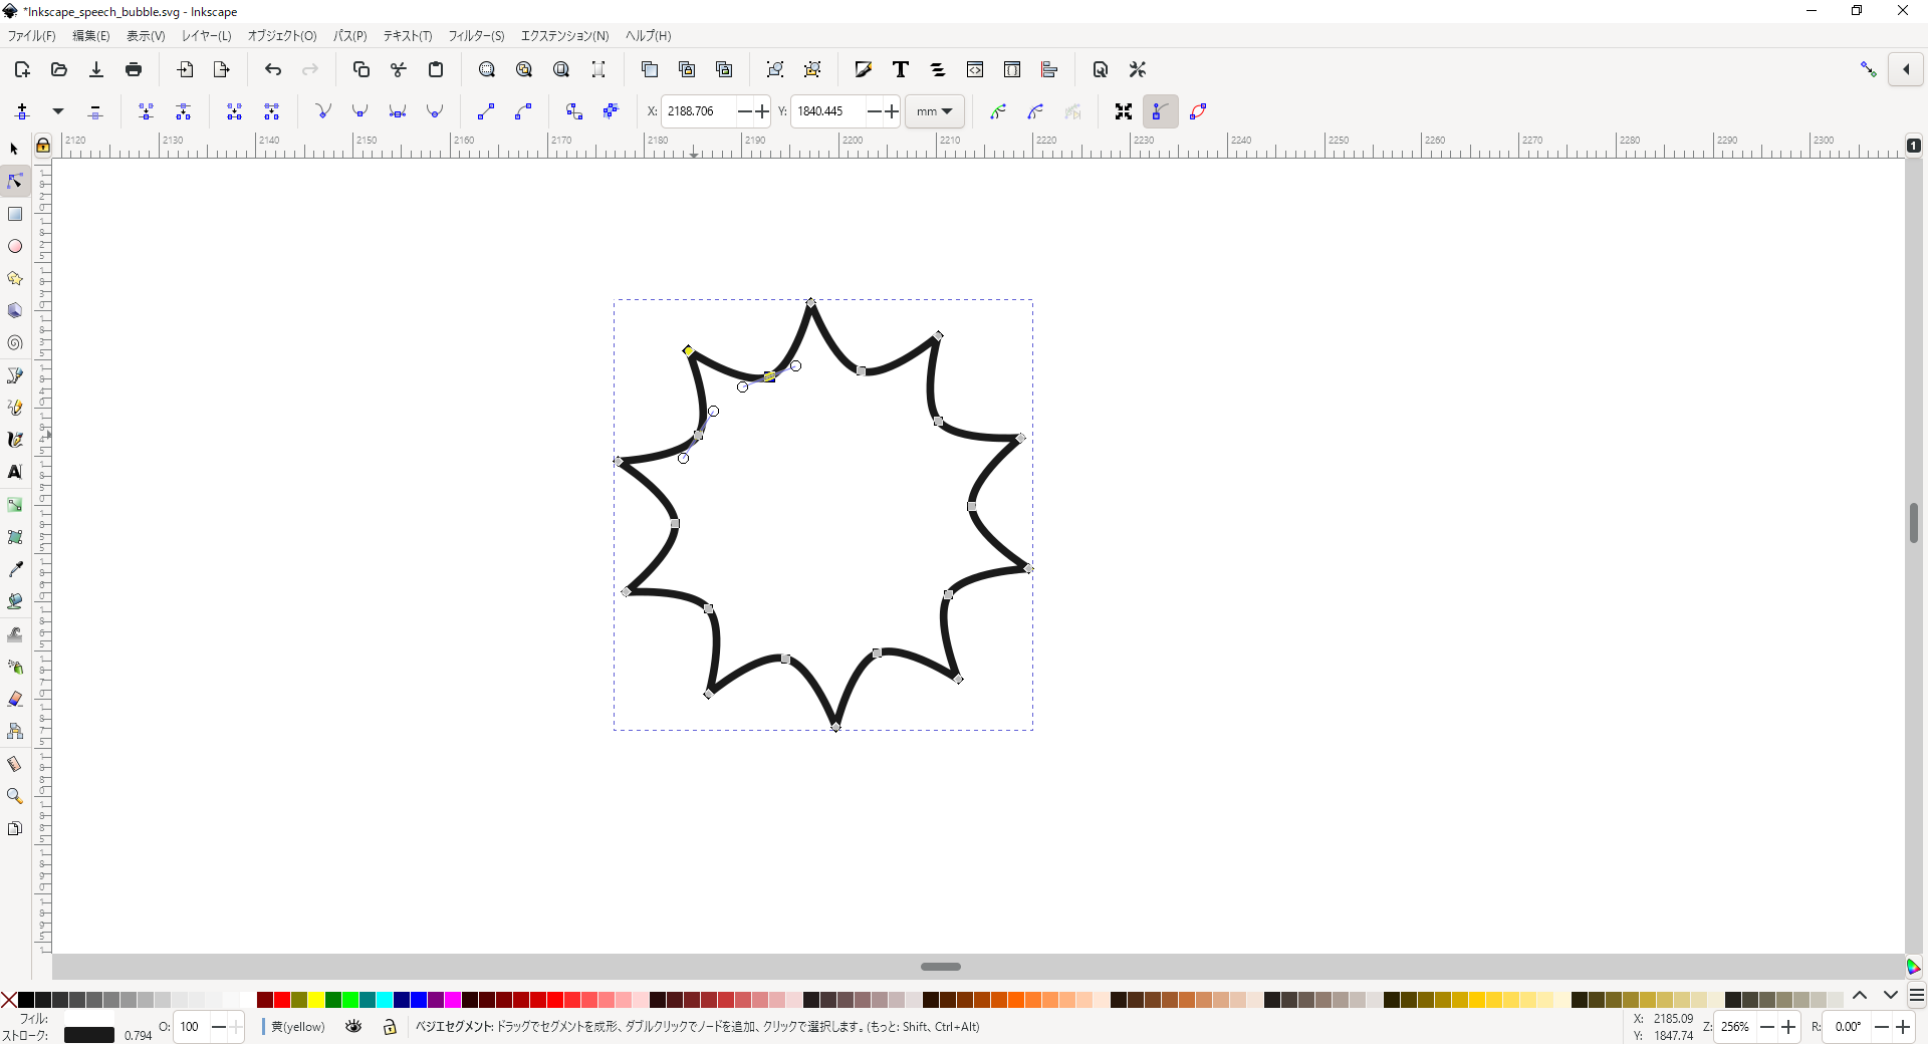
Task: Select the Eraser tool
Action: click(15, 699)
